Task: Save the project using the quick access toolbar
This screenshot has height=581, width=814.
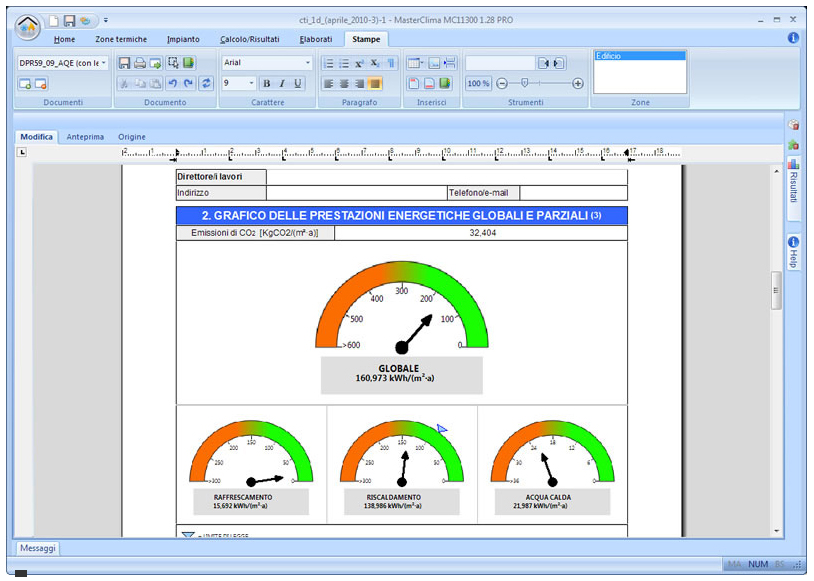Action: [x=69, y=20]
